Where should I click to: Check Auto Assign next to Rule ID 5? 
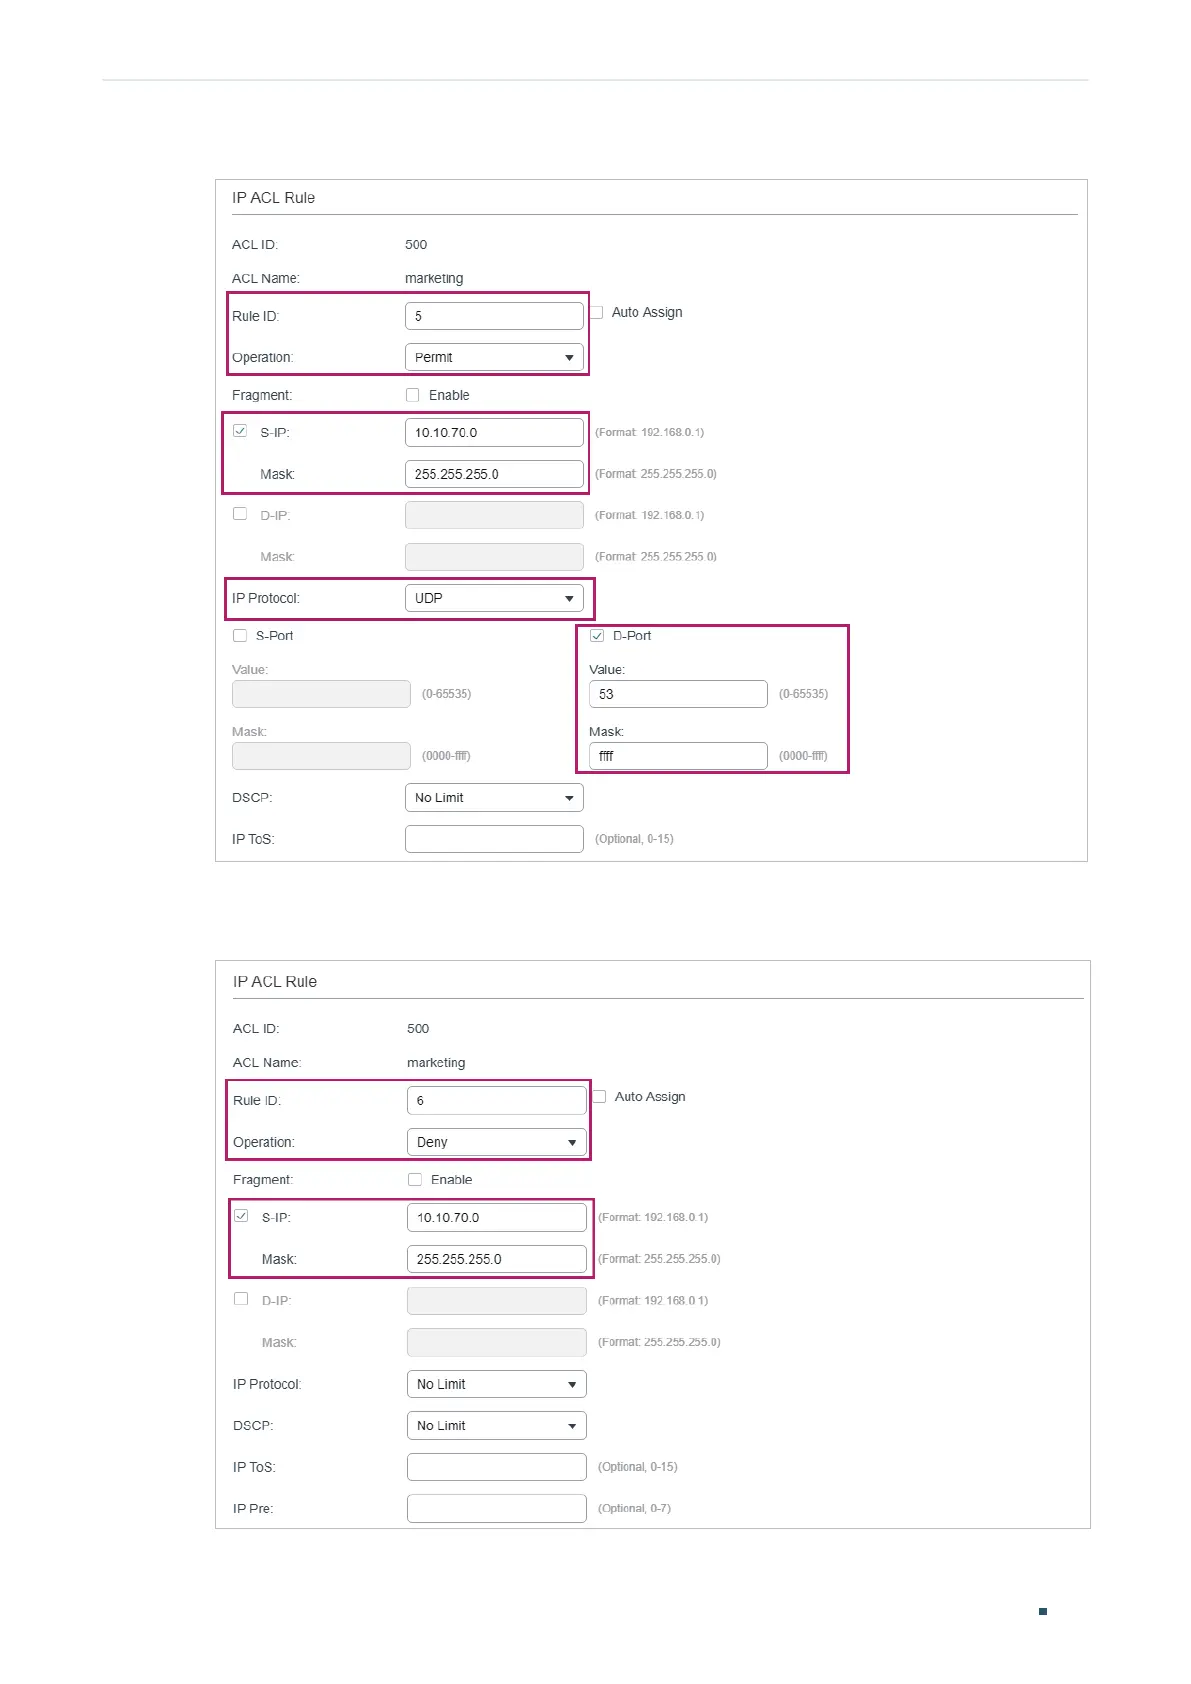pos(597,312)
